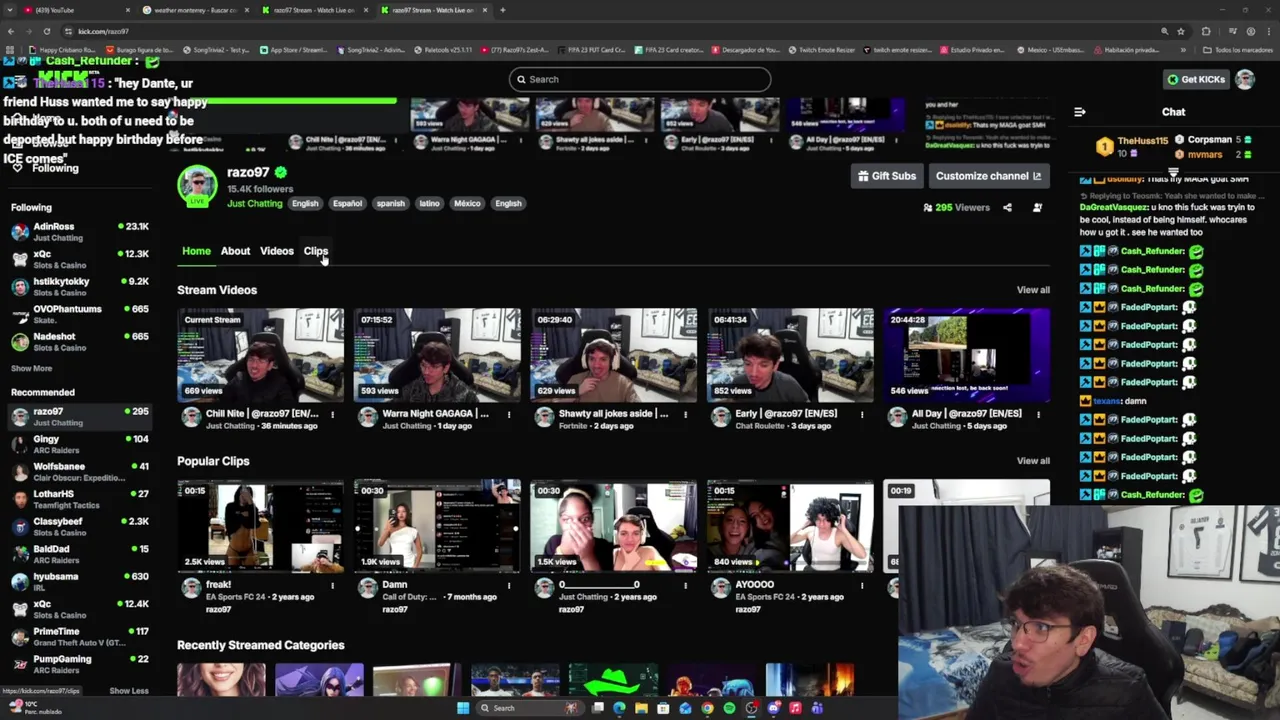Open the 07:15:52 Warra Night video thumbnail
Viewport: 1280px width, 720px height.
click(x=437, y=354)
